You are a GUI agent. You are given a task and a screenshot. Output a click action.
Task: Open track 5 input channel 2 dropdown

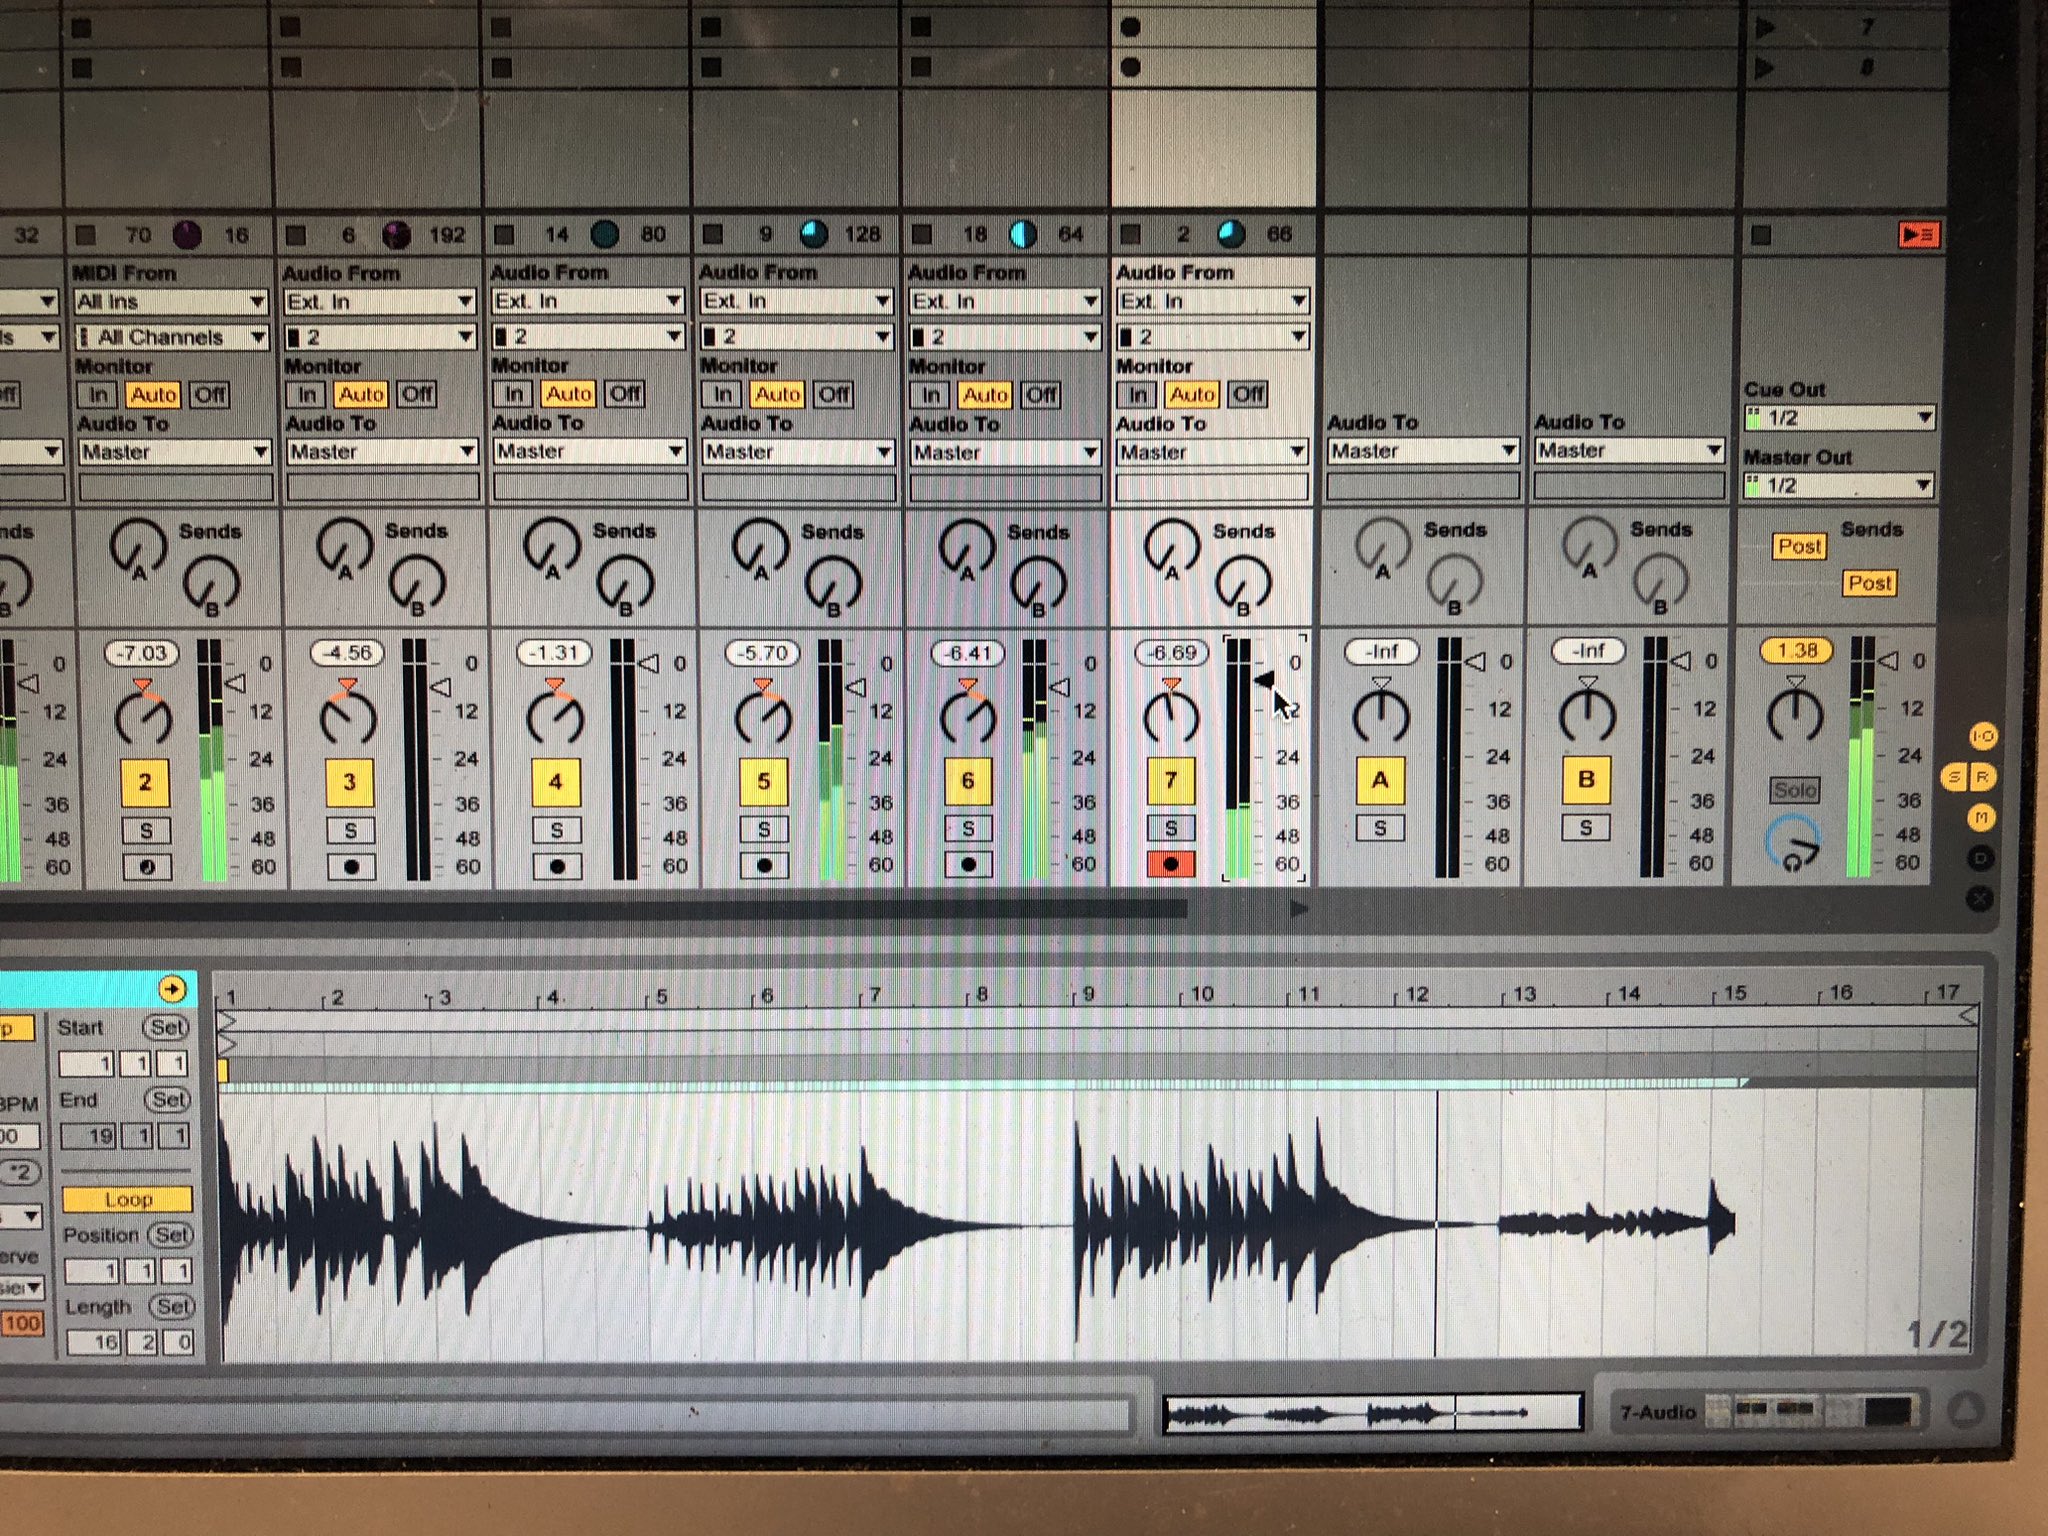coord(796,336)
